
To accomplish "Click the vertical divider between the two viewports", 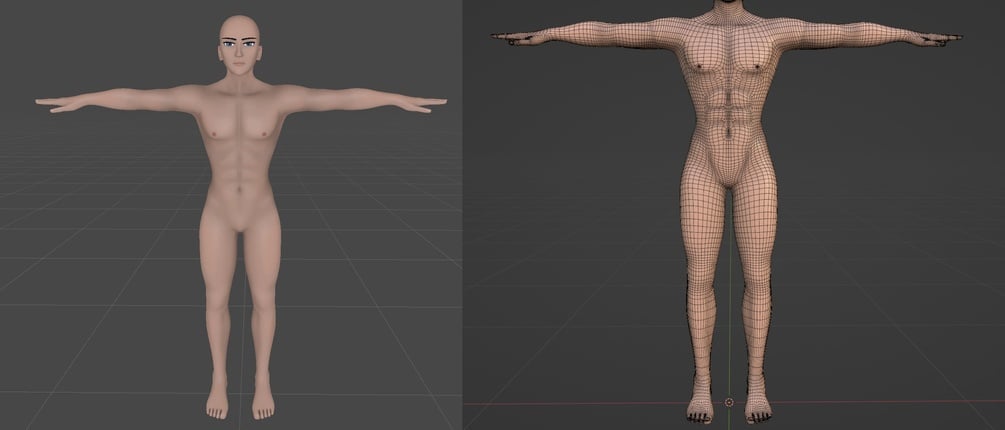I will tap(462, 215).
